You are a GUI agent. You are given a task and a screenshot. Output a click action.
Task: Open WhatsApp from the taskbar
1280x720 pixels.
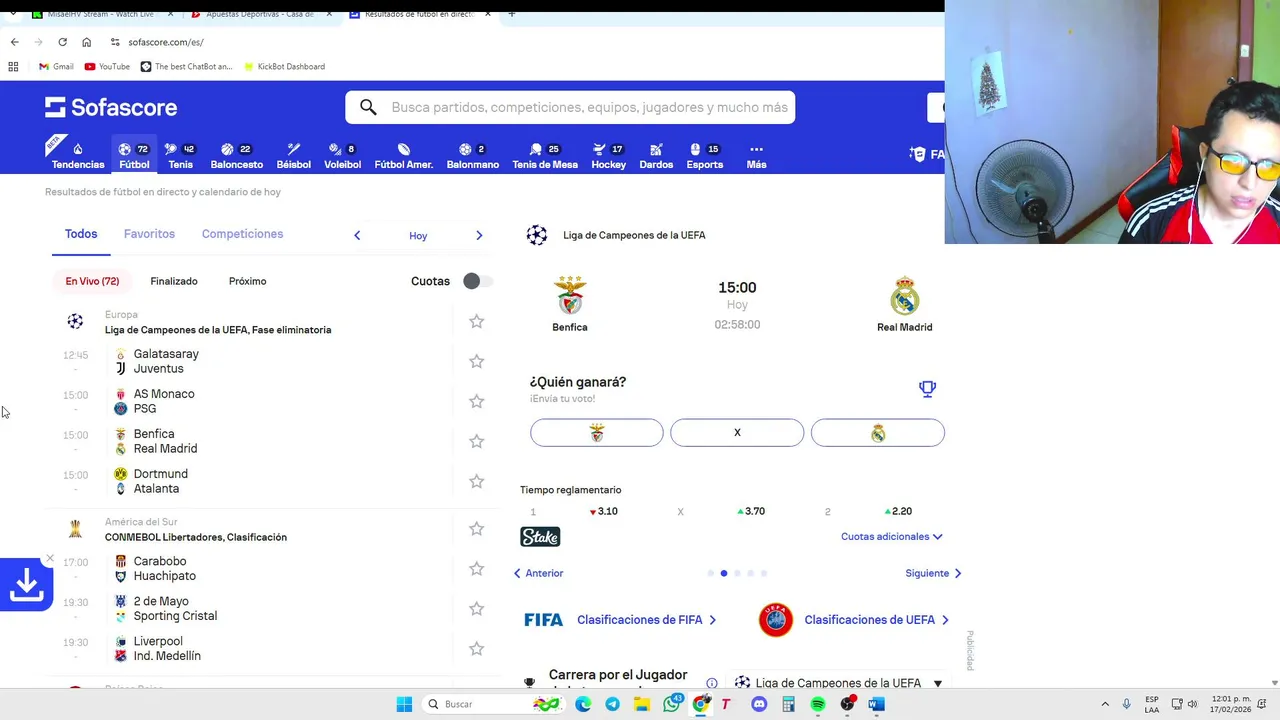click(x=672, y=704)
